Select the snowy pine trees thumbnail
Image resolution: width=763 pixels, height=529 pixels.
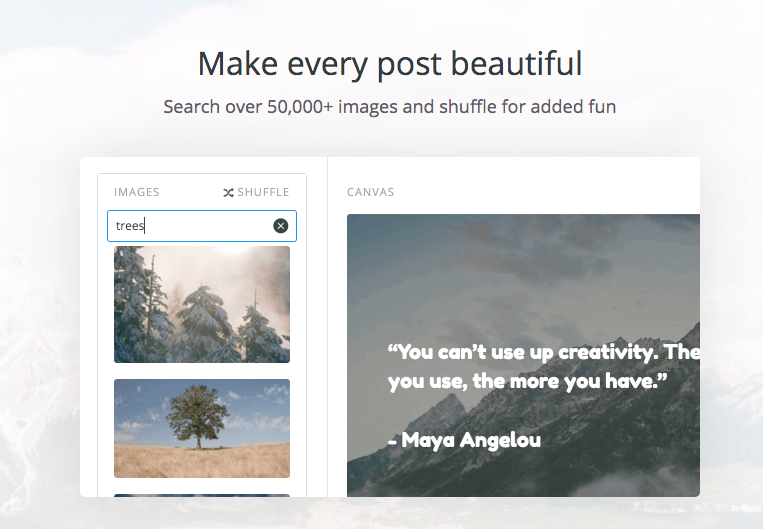coord(202,304)
